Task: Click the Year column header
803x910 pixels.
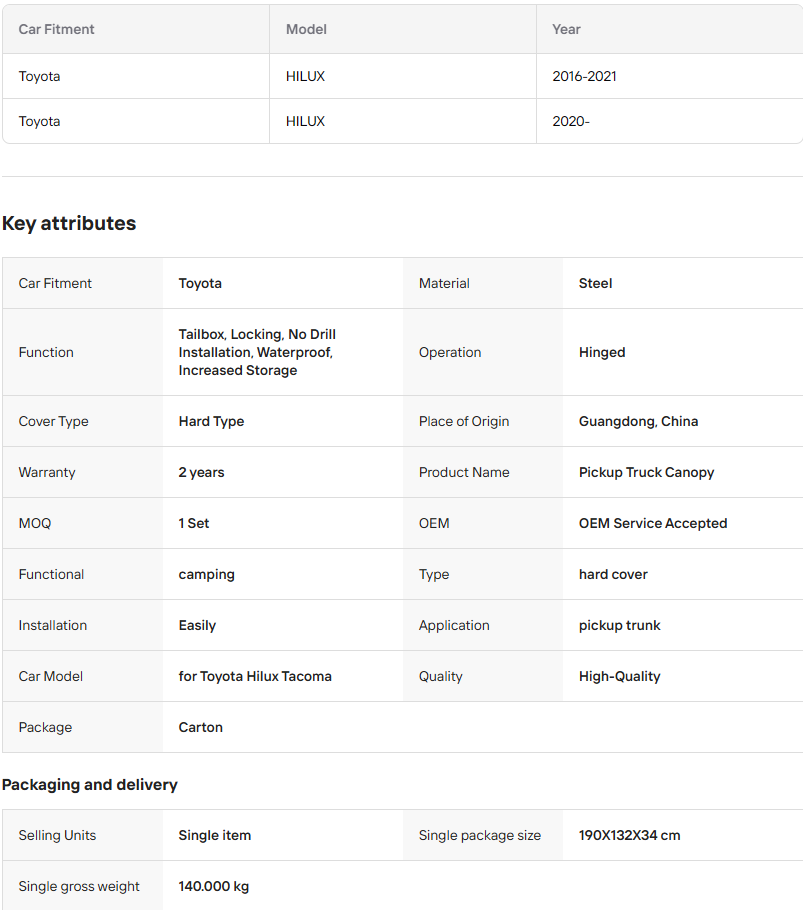Action: point(566,29)
